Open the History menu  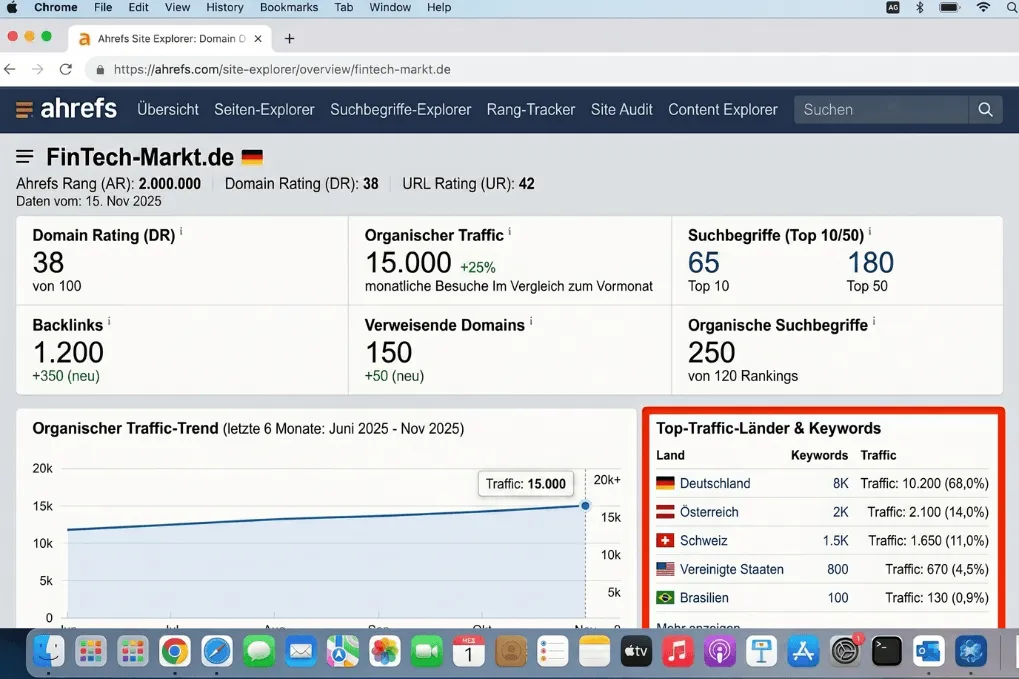[x=225, y=7]
